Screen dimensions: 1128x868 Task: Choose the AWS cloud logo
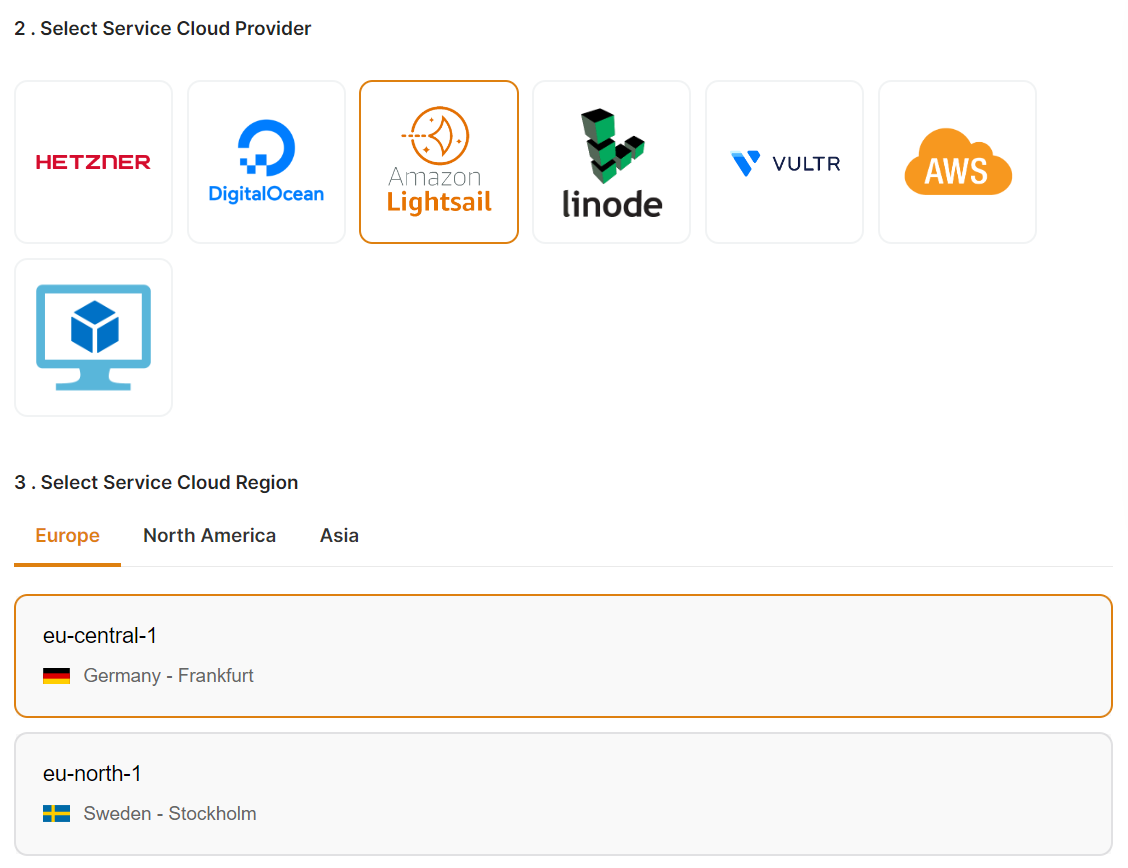point(957,162)
